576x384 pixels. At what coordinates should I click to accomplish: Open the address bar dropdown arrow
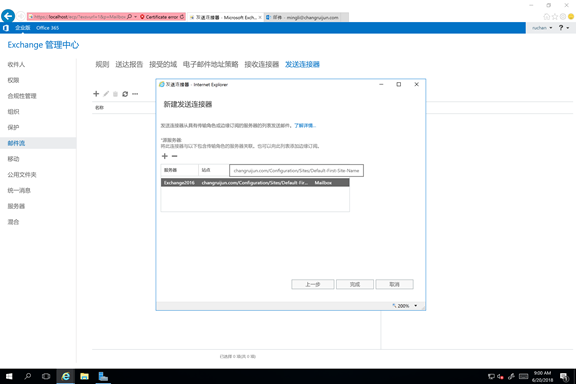[135, 17]
